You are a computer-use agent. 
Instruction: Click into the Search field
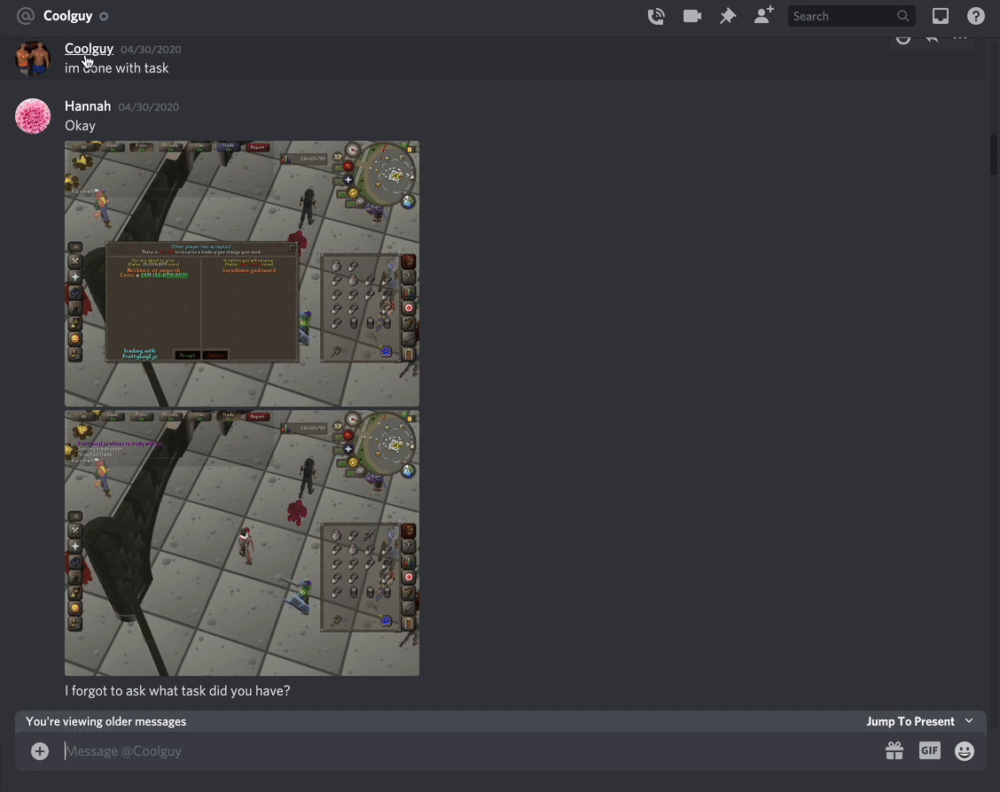pyautogui.click(x=842, y=16)
